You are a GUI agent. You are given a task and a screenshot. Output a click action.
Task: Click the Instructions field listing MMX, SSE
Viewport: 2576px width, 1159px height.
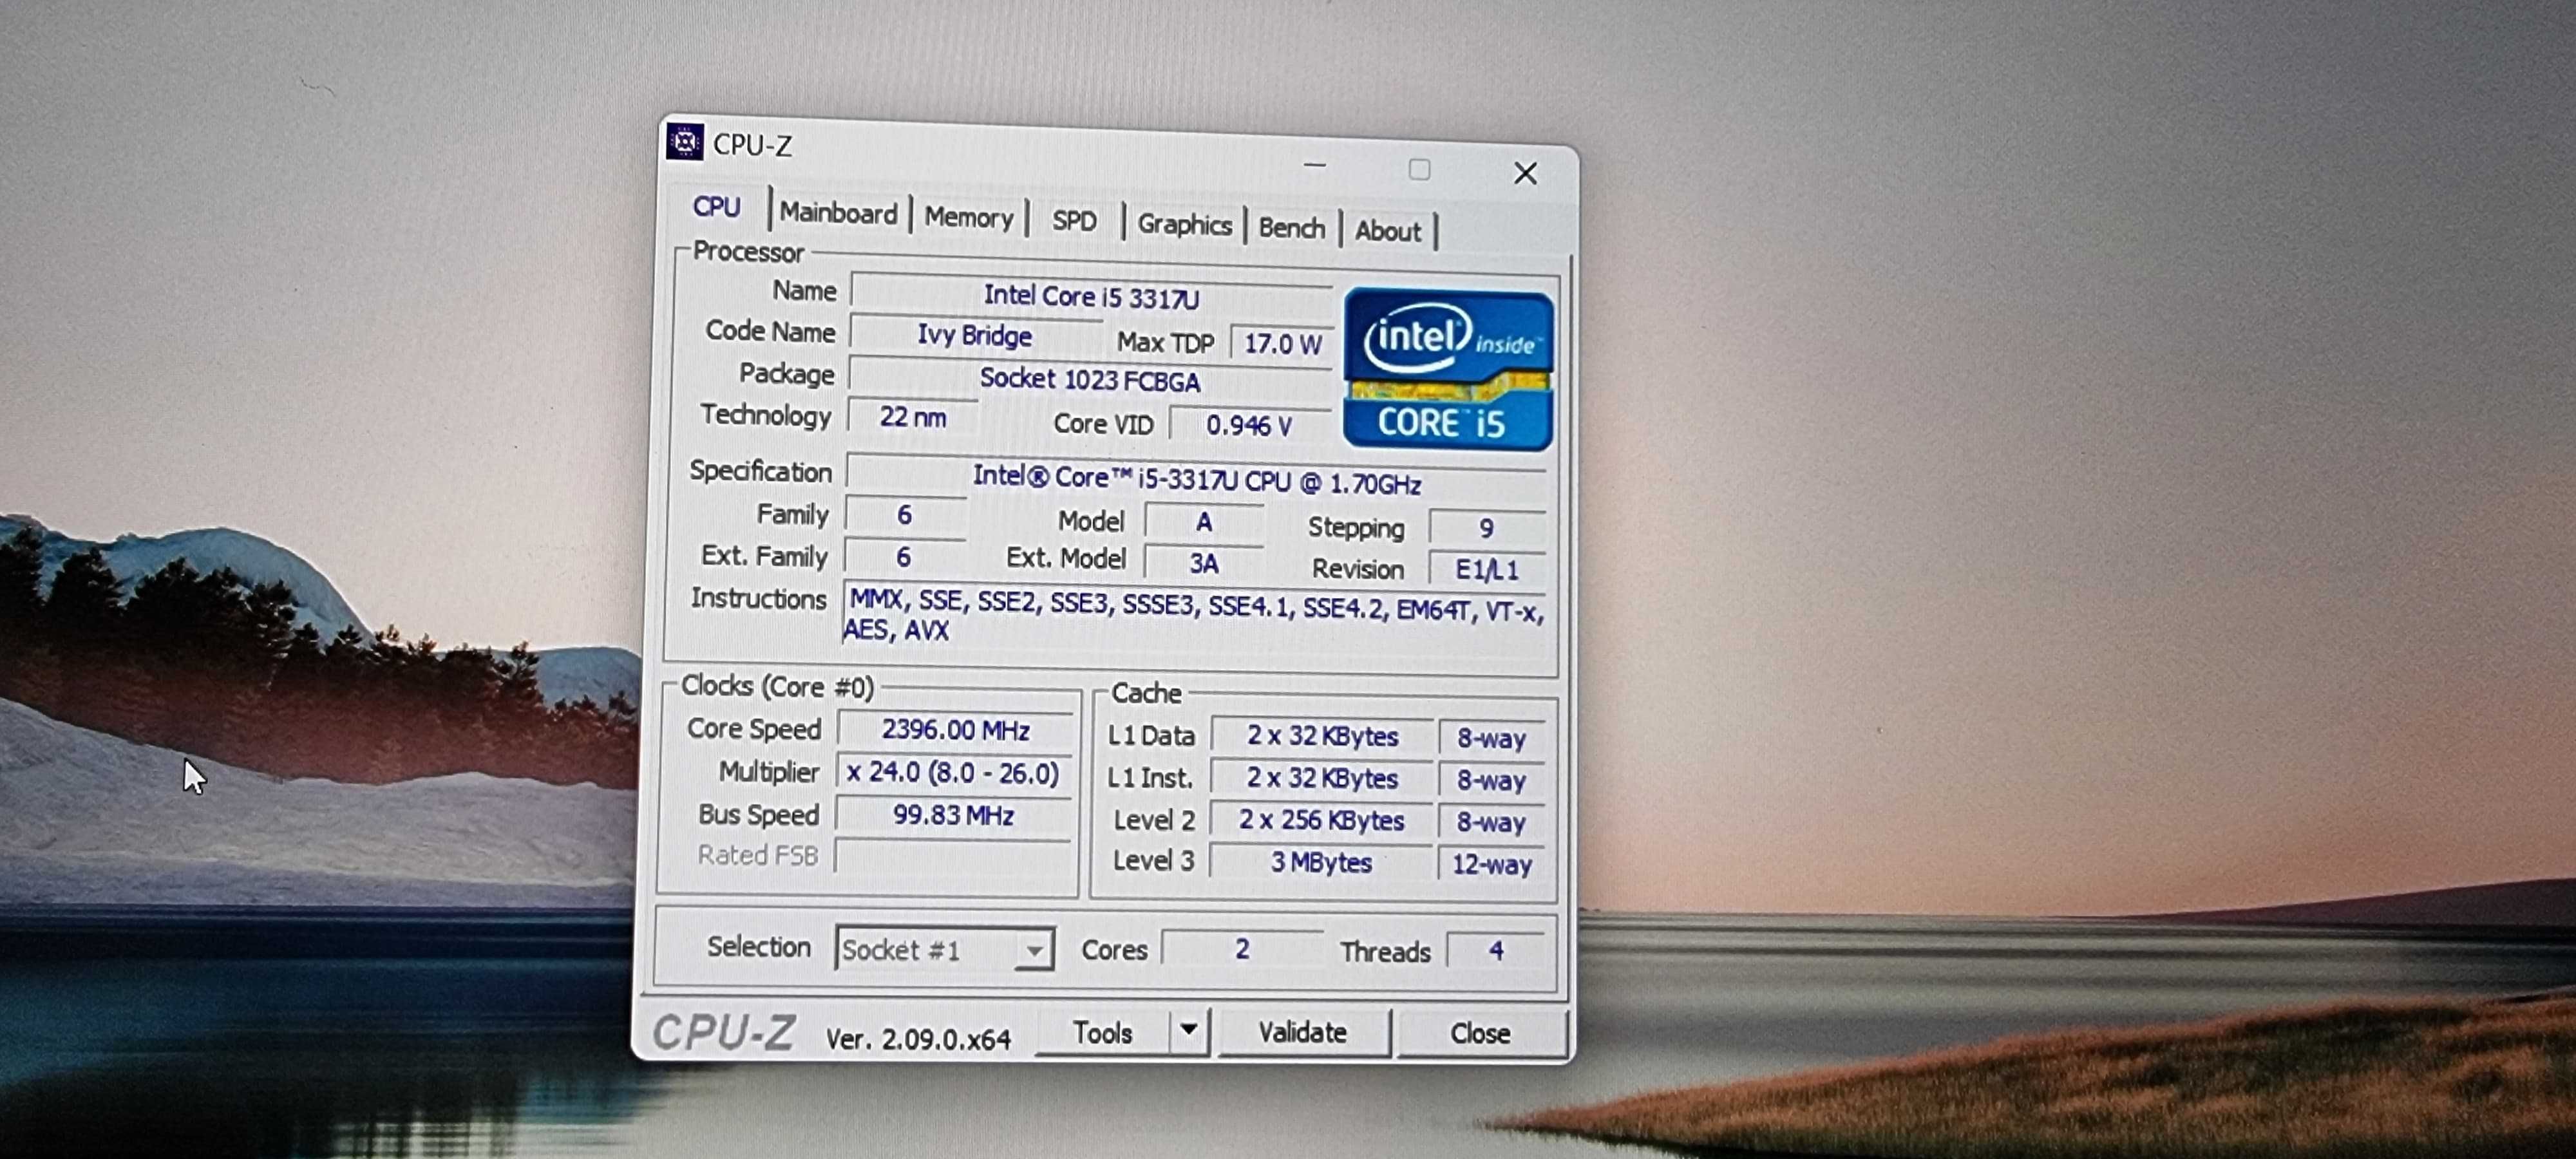1195,617
